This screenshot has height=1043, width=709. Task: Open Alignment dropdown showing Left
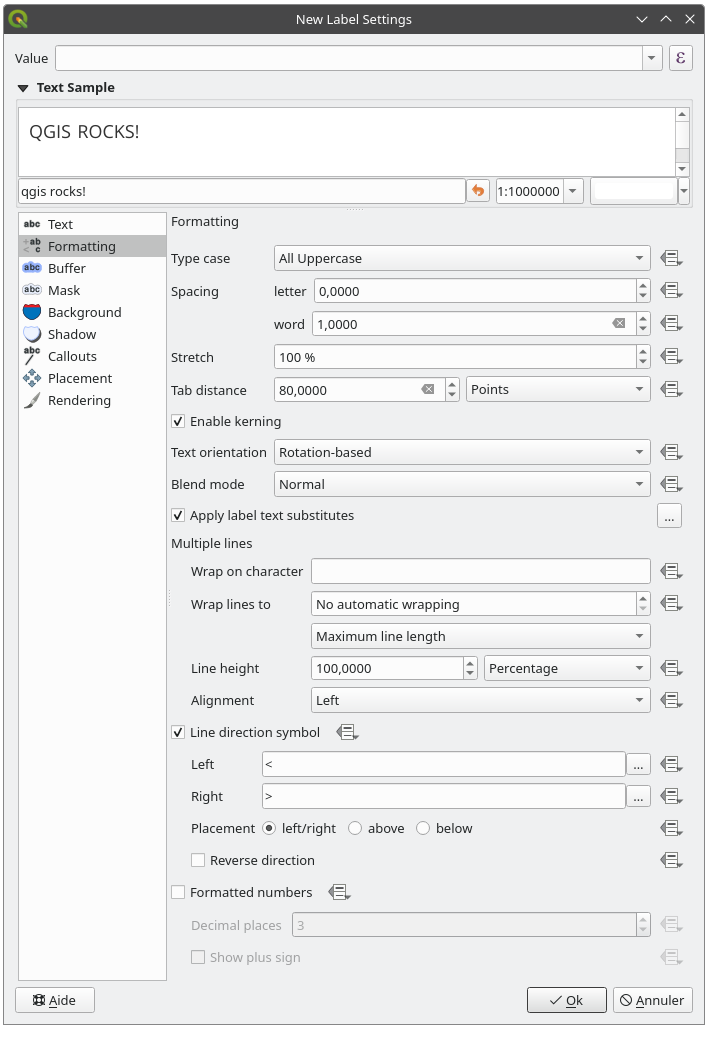[480, 700]
